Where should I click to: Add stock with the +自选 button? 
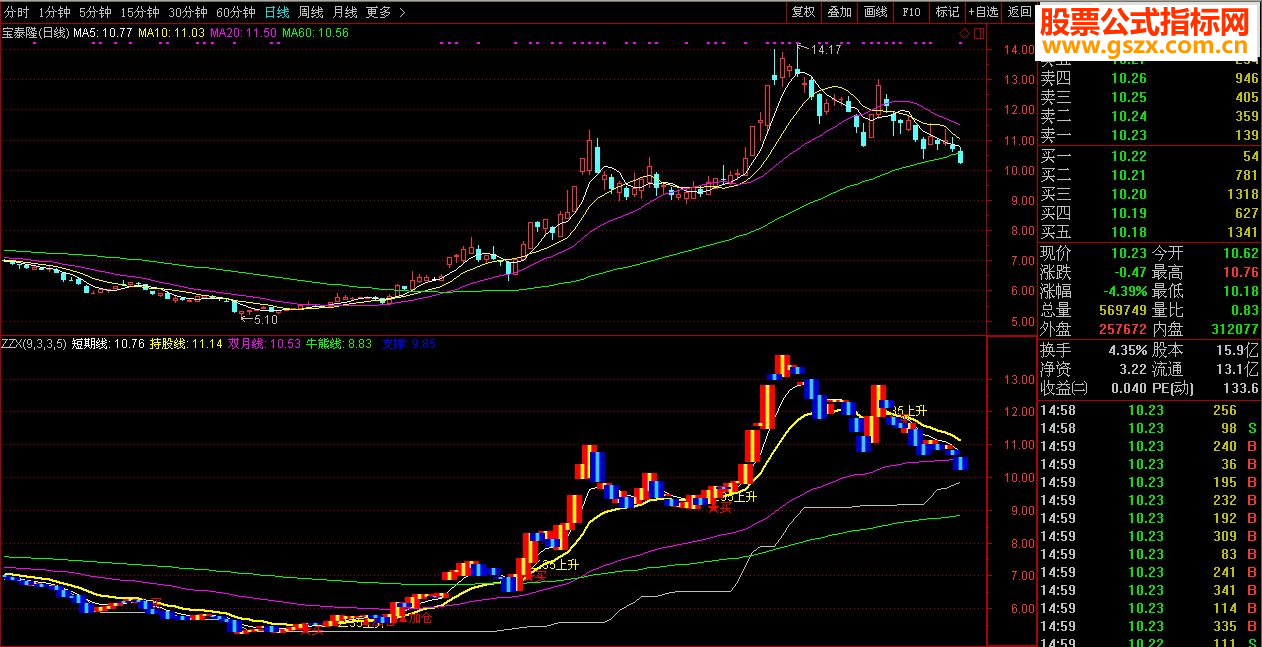click(982, 12)
